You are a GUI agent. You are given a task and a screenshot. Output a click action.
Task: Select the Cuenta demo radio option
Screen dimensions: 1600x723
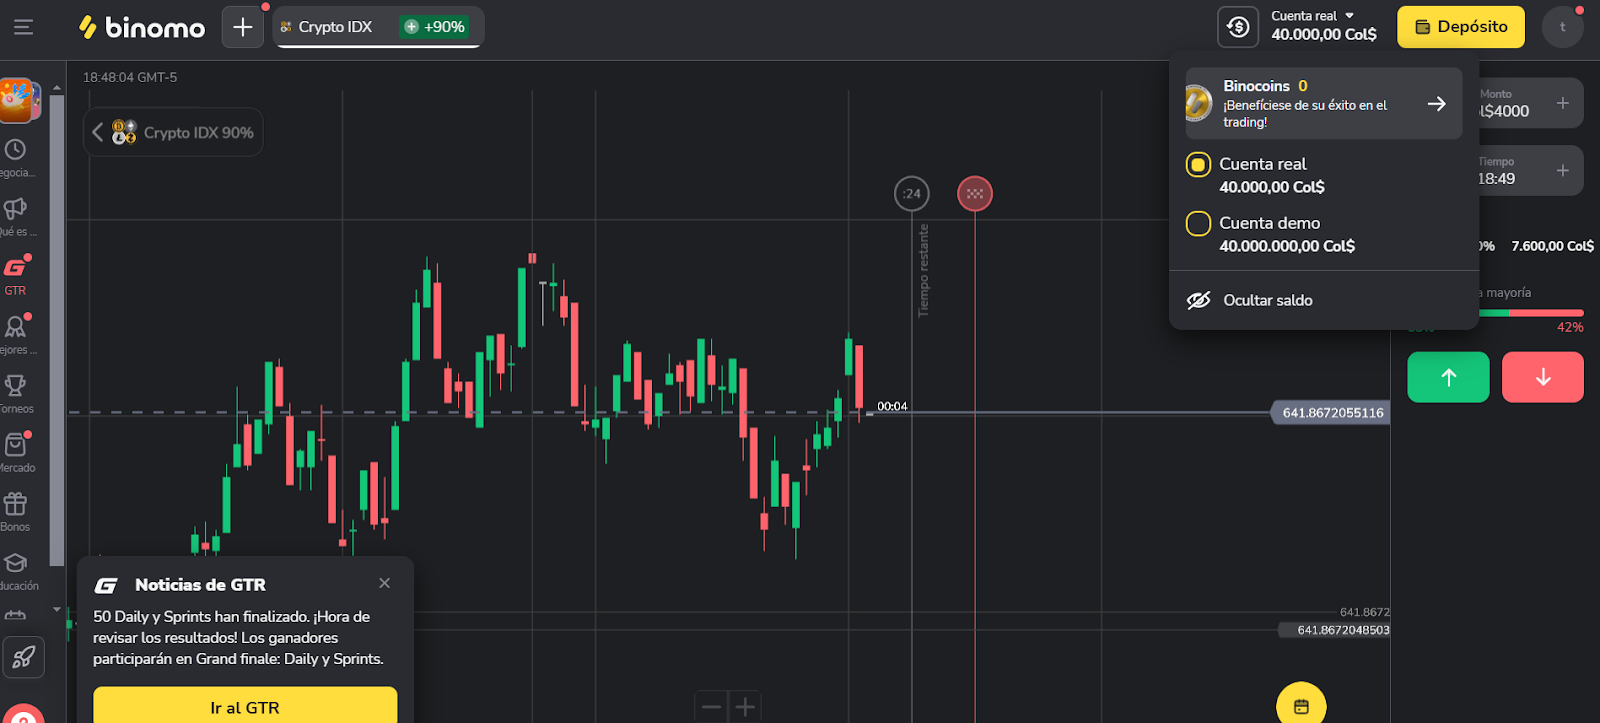click(x=1198, y=224)
